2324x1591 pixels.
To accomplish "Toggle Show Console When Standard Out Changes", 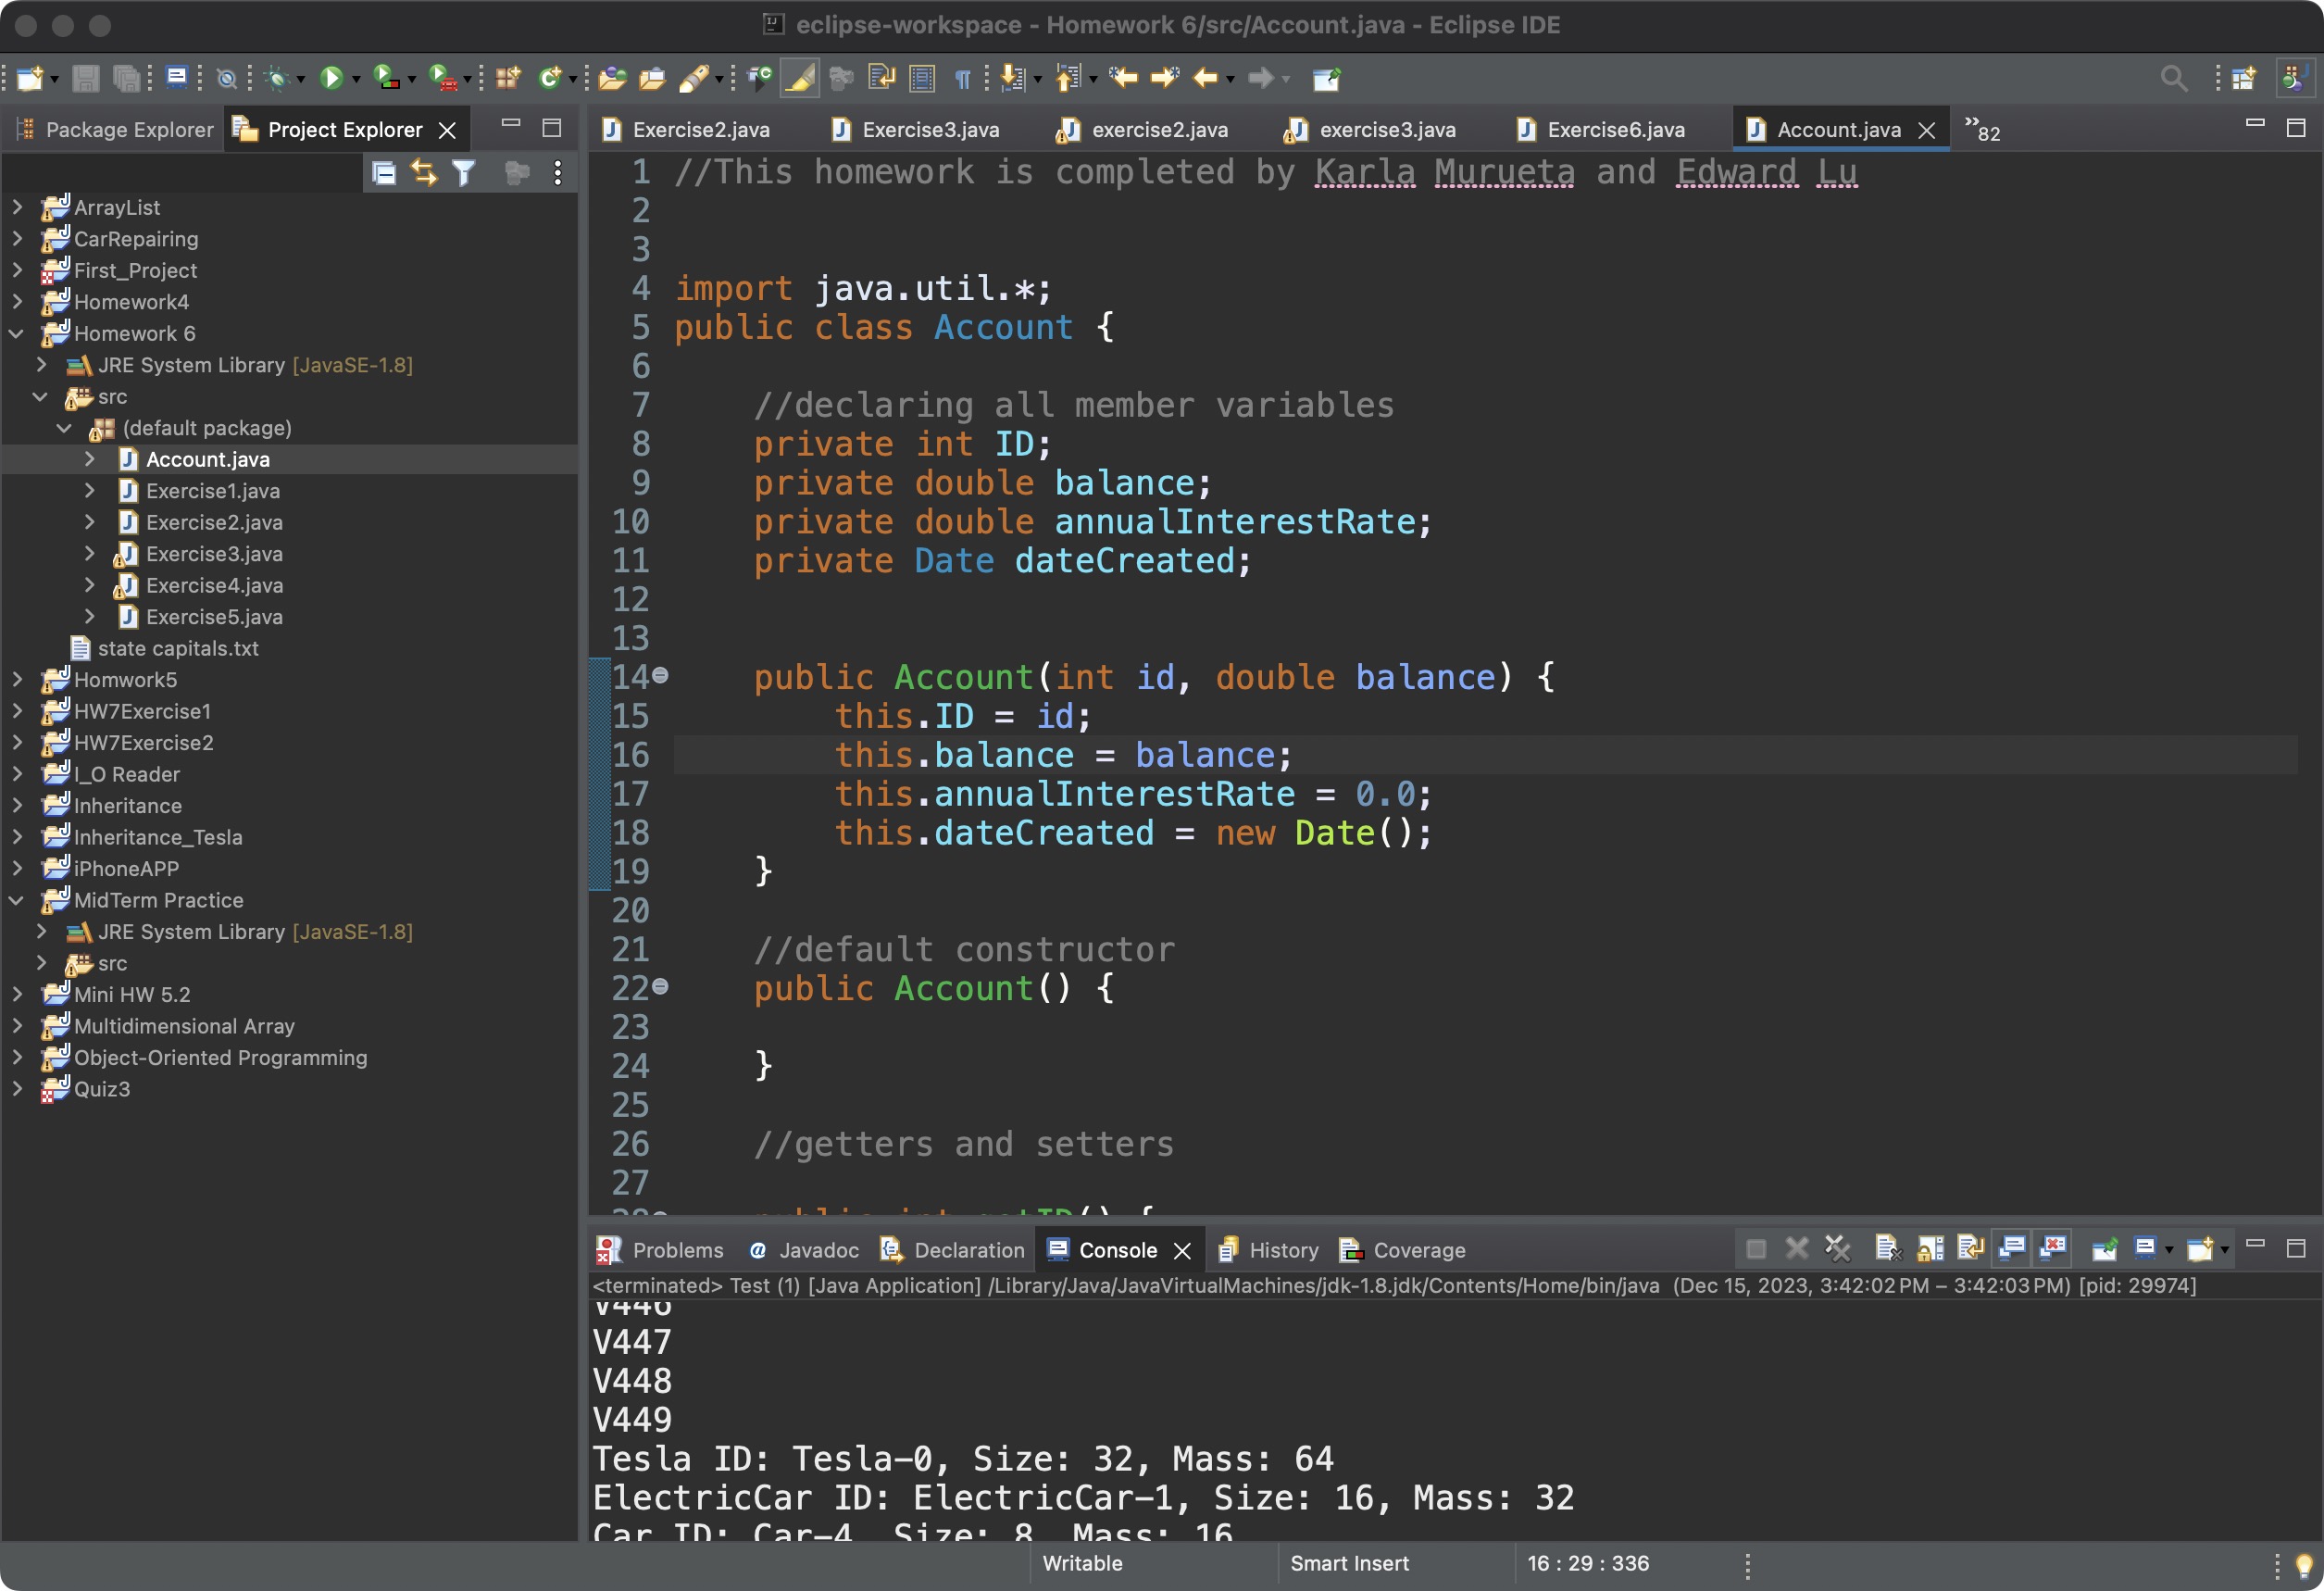I will (x=2011, y=1248).
